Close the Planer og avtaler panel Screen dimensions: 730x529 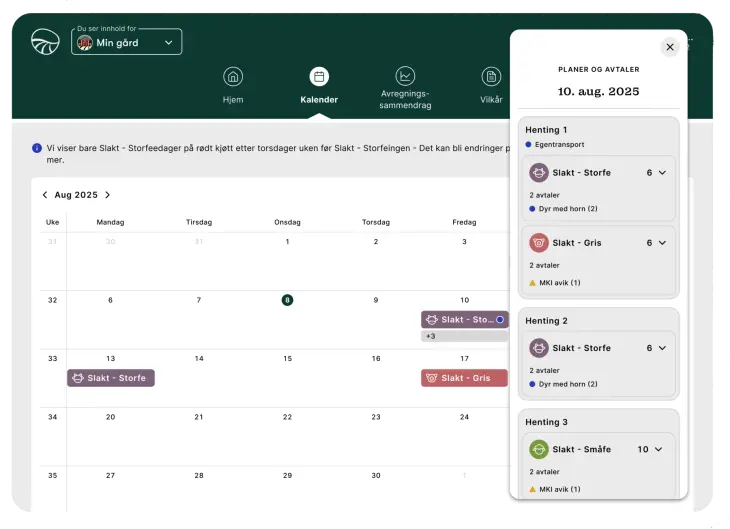[x=670, y=47]
